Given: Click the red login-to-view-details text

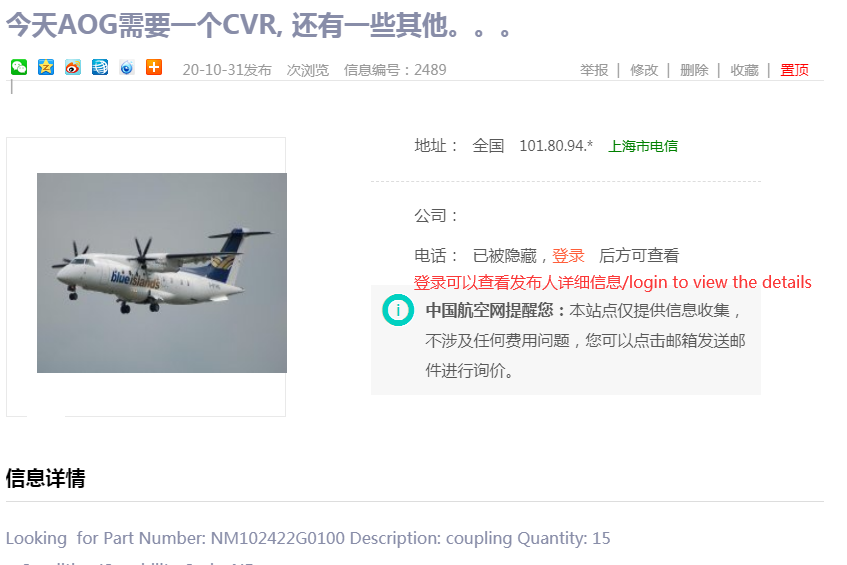Looking at the screenshot, I should [613, 282].
